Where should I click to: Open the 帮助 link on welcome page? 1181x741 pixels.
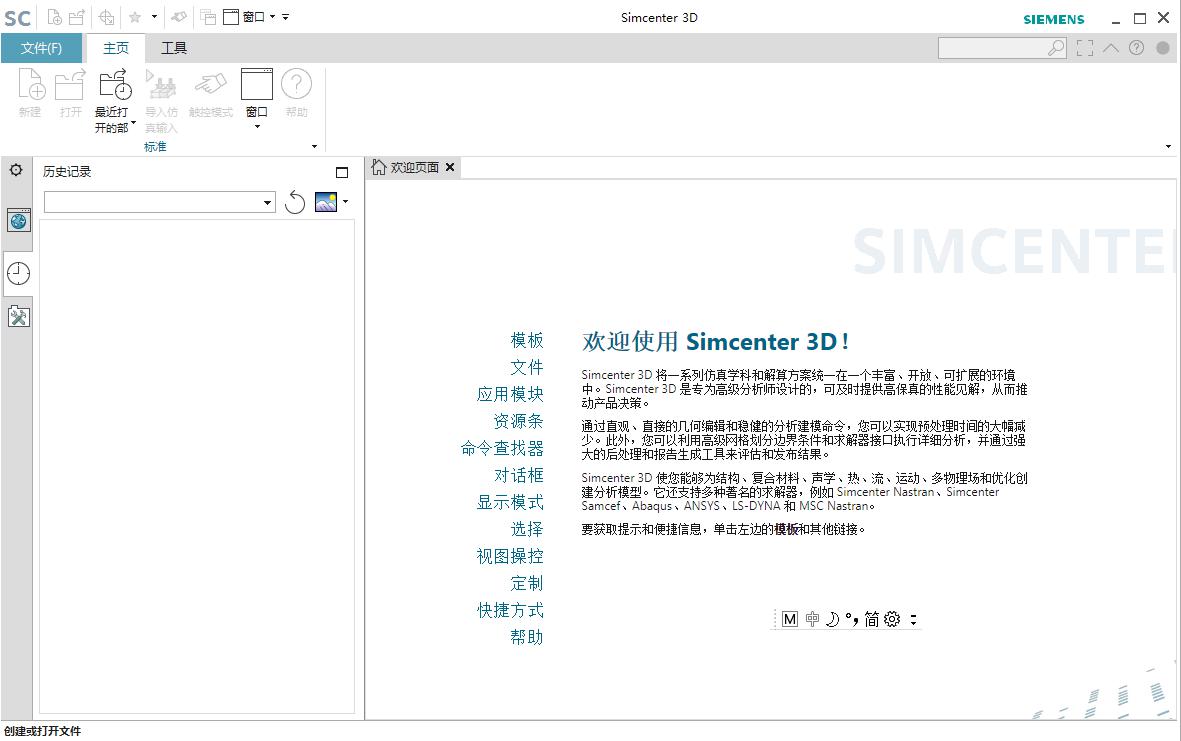pos(526,637)
